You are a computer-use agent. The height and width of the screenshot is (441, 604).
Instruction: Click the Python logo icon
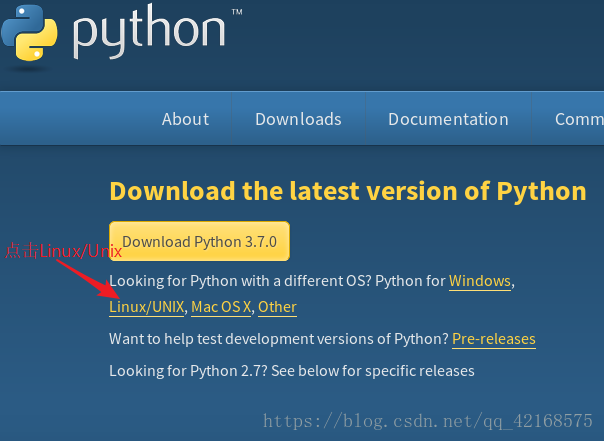pos(29,33)
